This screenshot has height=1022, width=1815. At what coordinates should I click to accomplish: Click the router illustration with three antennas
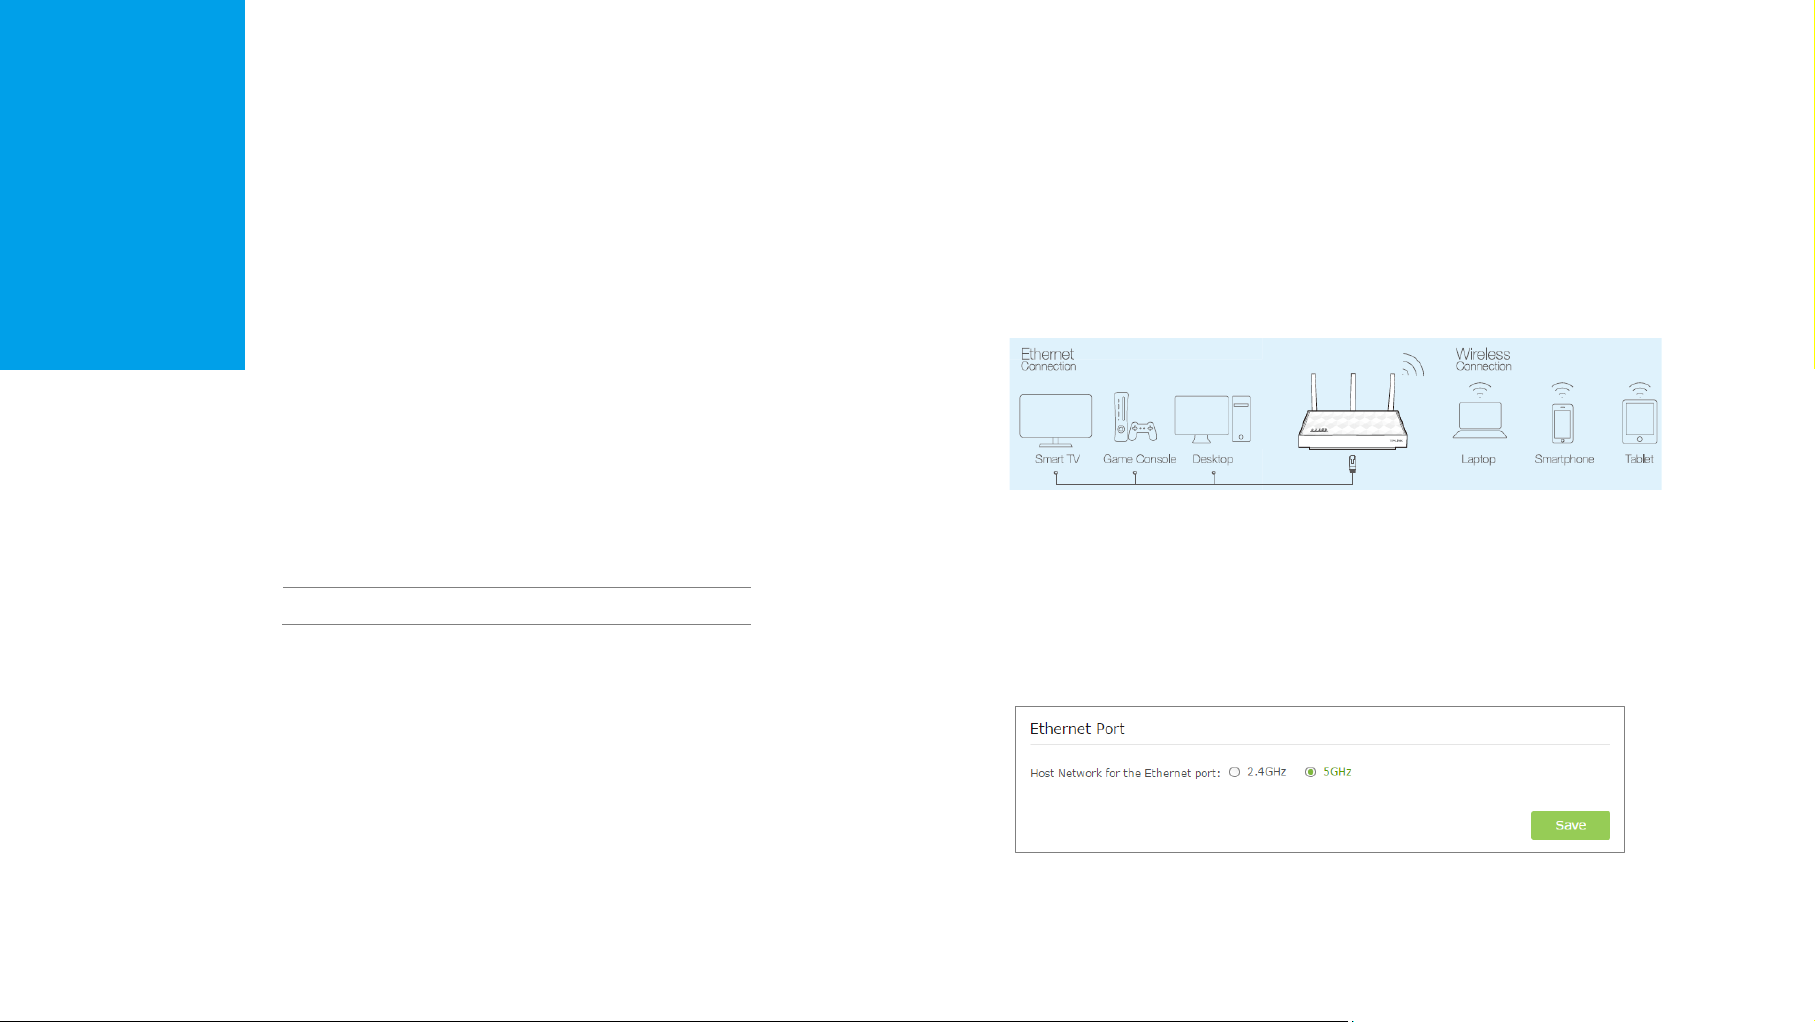[x=1352, y=410]
